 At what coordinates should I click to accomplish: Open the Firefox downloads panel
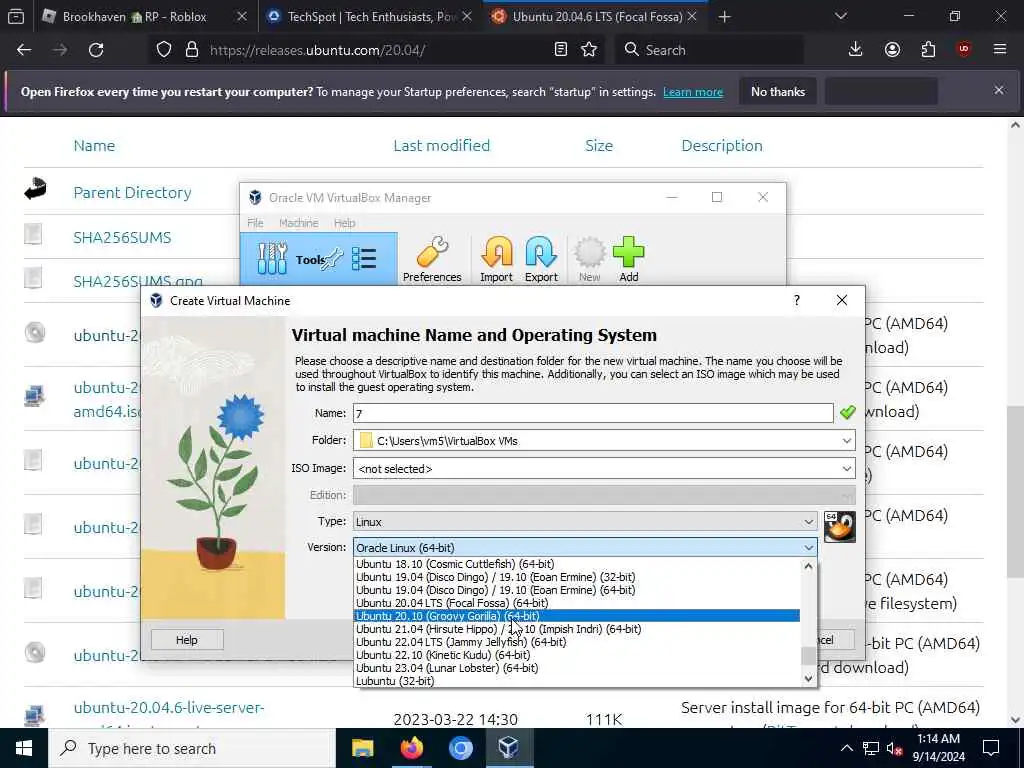[x=856, y=50]
